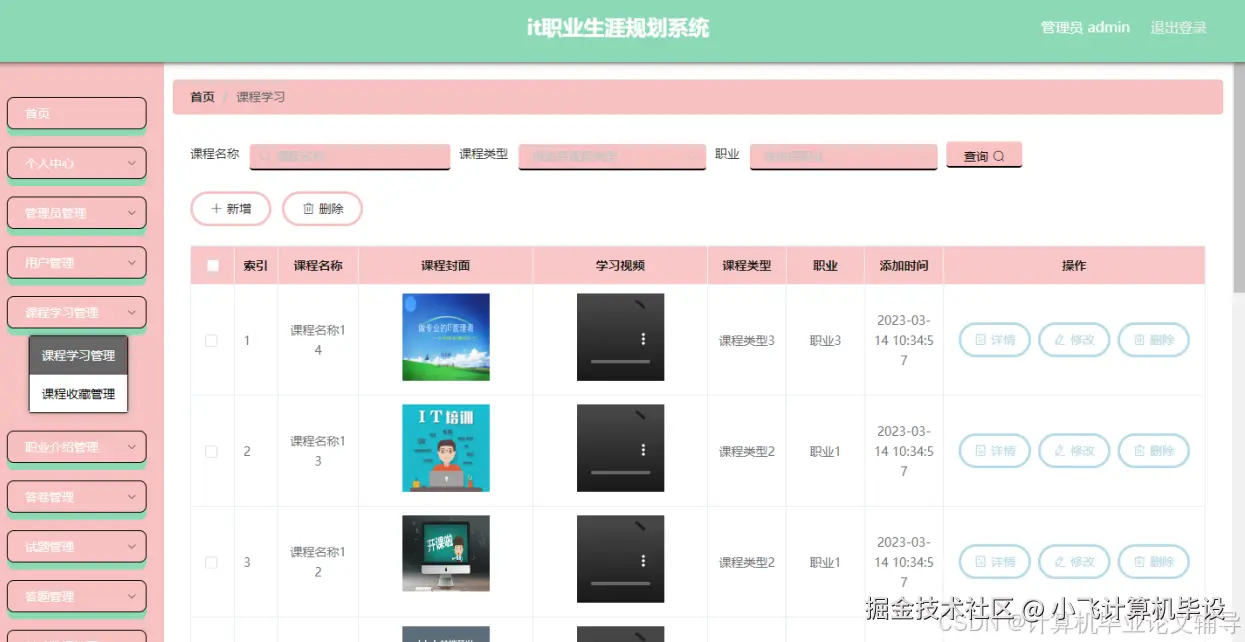Expand 答题管理 sidebar menu
The image size is (1245, 642).
click(77, 597)
